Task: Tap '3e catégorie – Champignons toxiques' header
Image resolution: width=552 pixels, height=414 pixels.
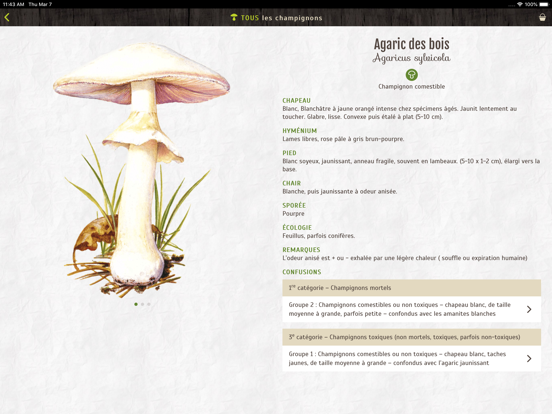Action: [412, 337]
